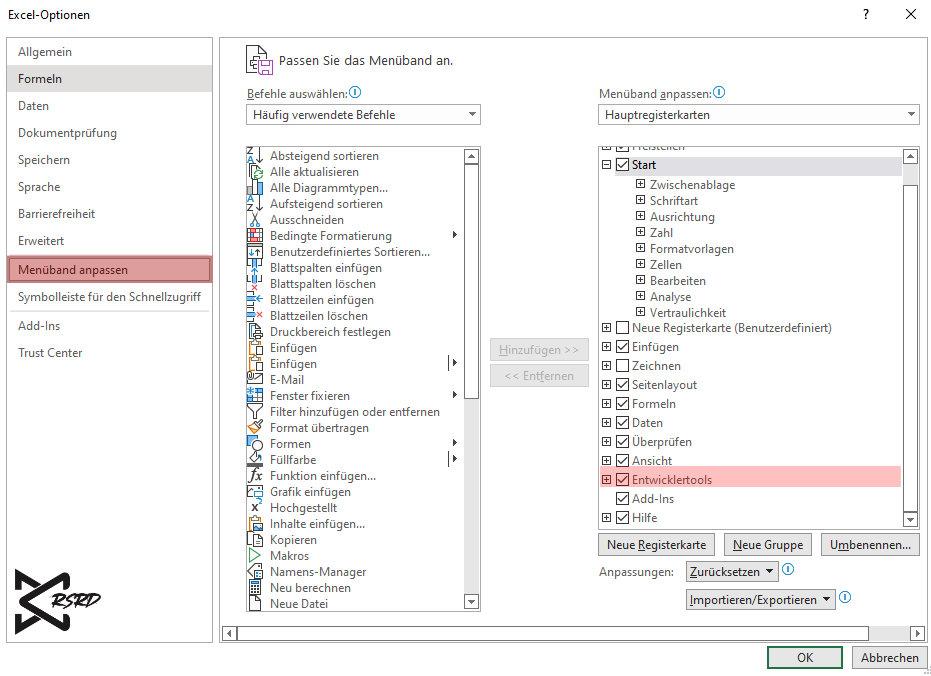Confirm with the OK button
Image resolution: width=931 pixels, height=676 pixels.
[804, 657]
